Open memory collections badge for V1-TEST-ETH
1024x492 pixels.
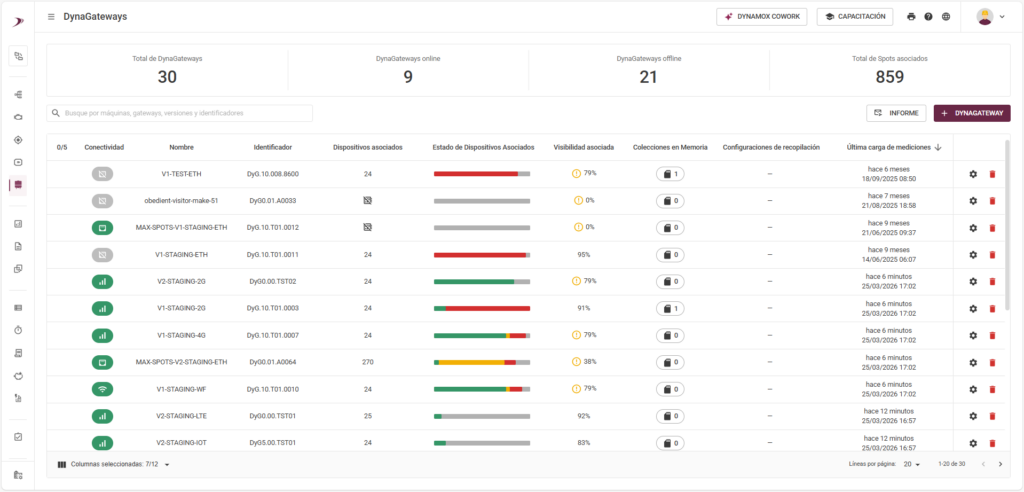point(670,174)
